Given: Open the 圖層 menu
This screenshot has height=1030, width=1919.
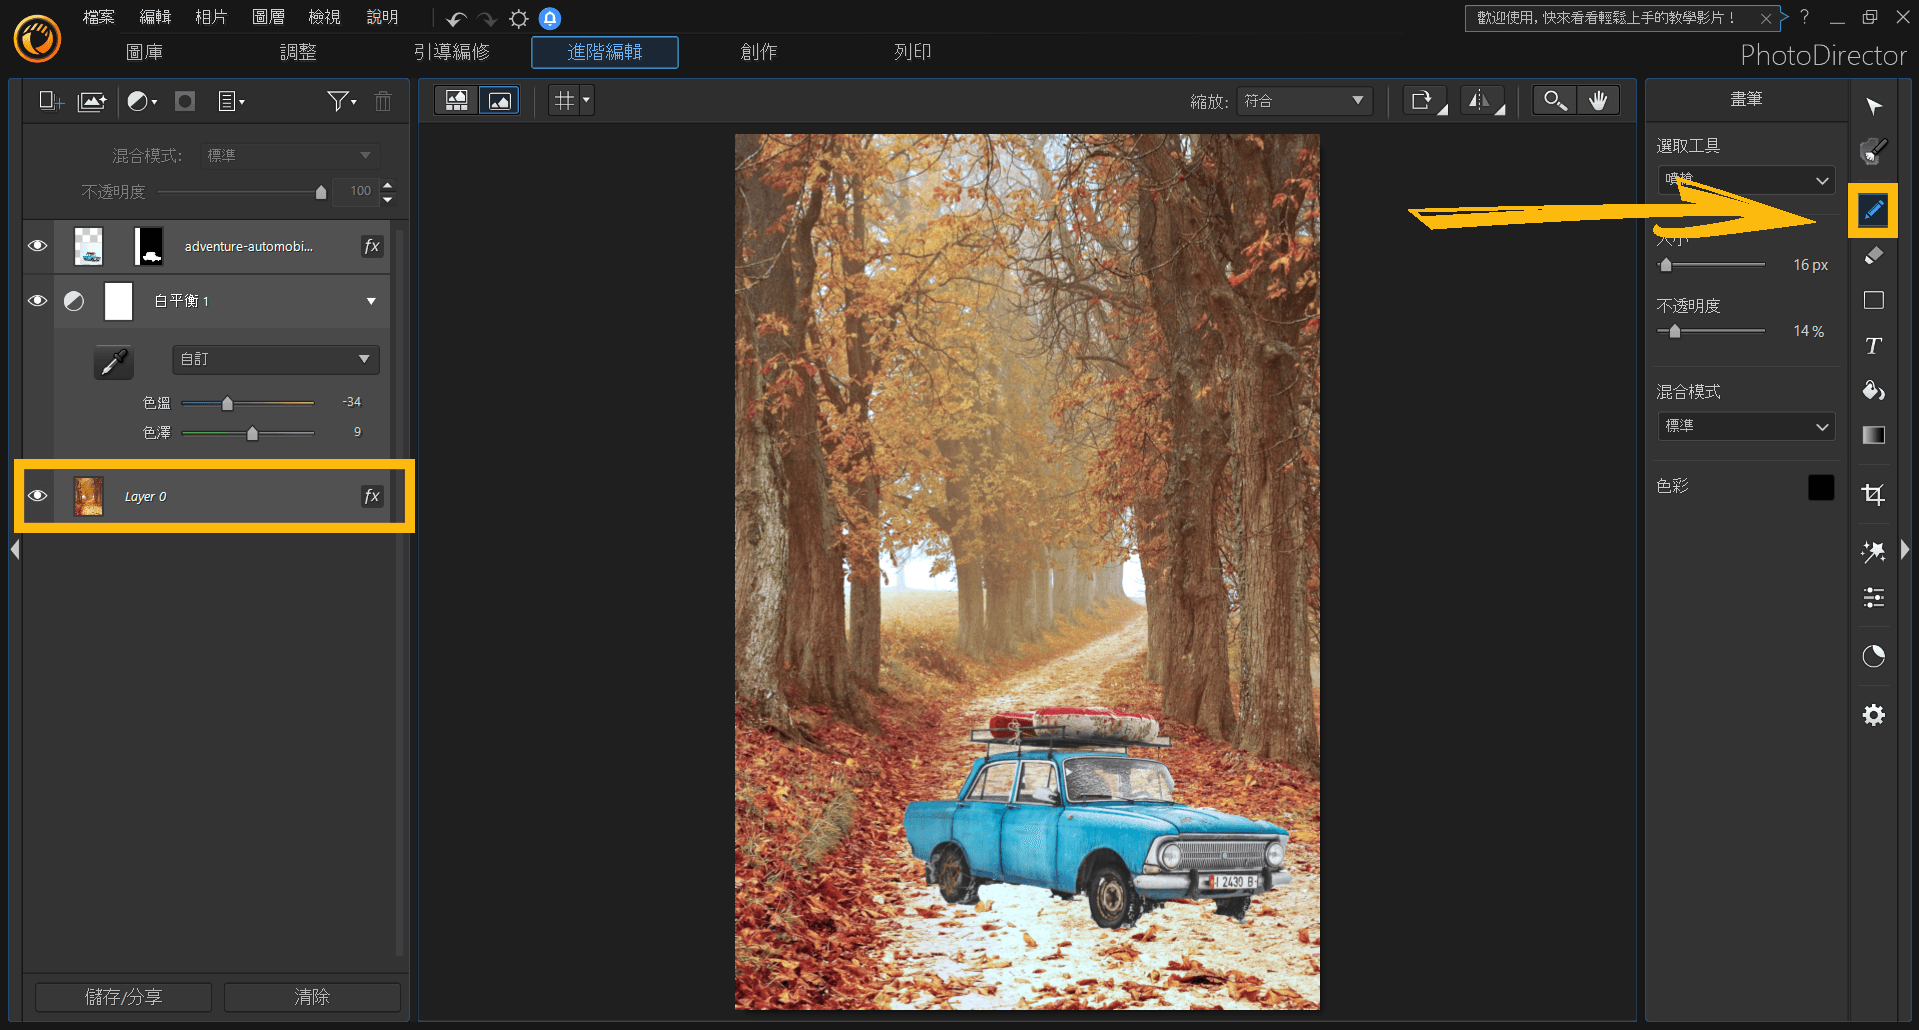Looking at the screenshot, I should (268, 17).
